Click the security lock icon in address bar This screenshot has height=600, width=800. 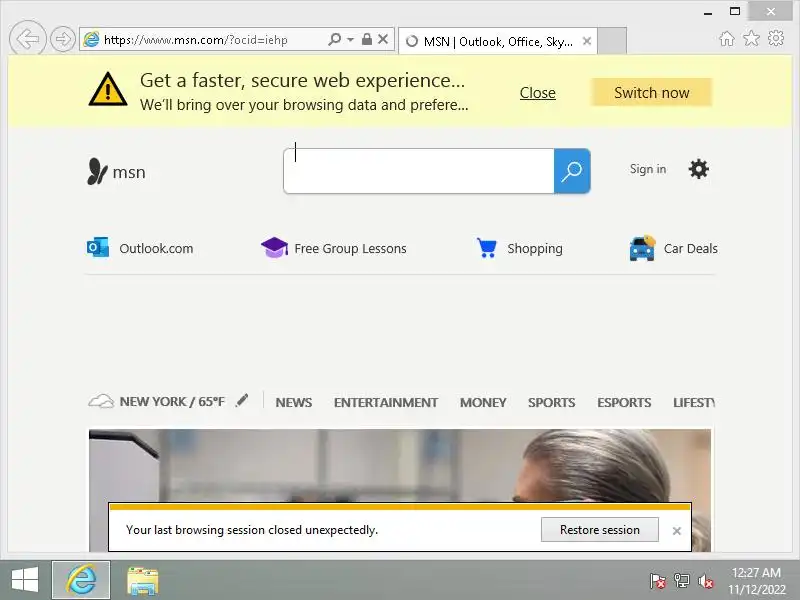tap(366, 39)
